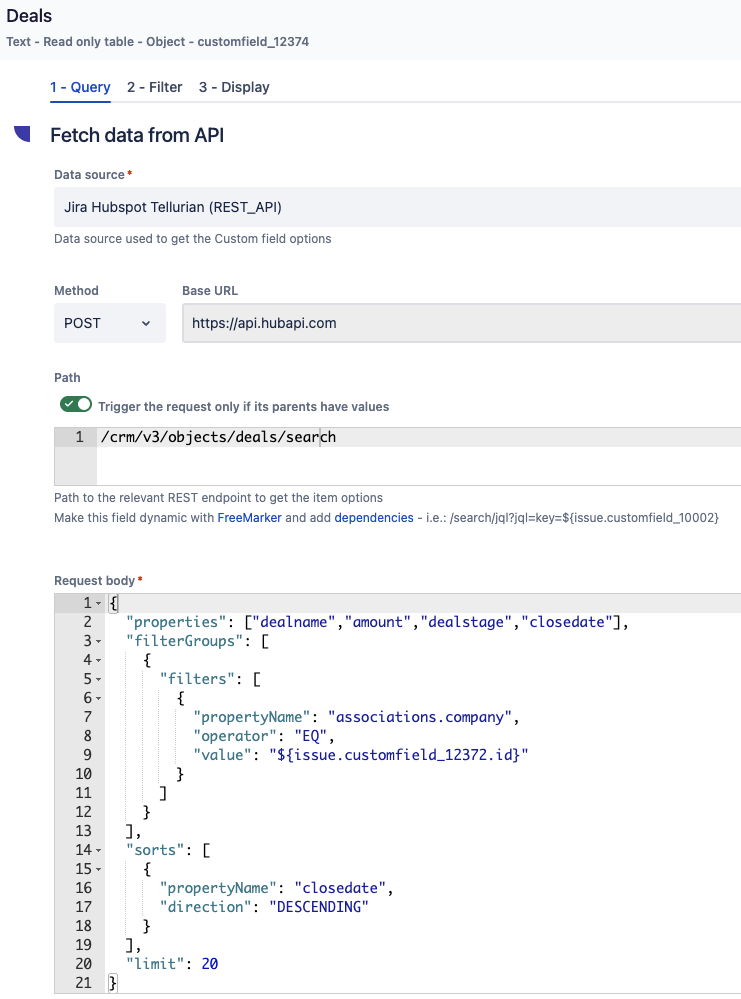
Task: Collapse the fold arrow on line 4
Action: tap(99, 661)
